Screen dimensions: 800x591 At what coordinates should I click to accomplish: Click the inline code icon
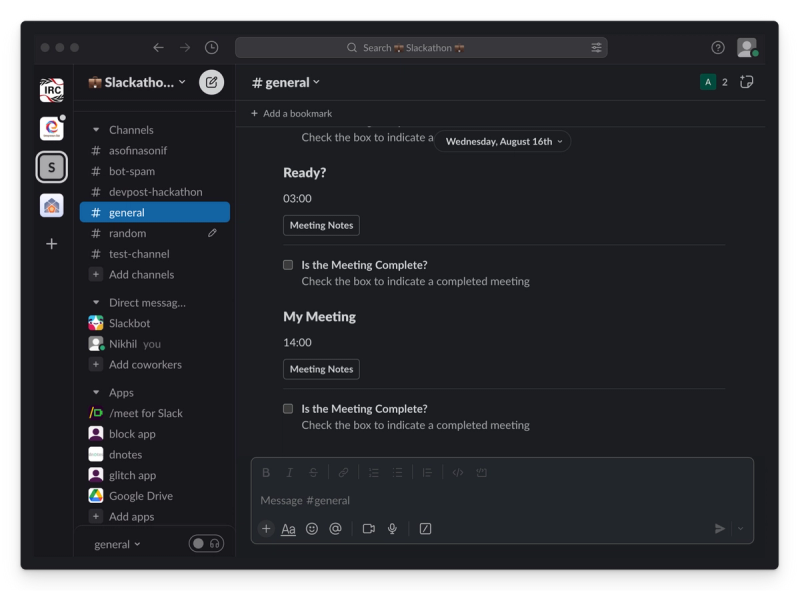(x=458, y=473)
